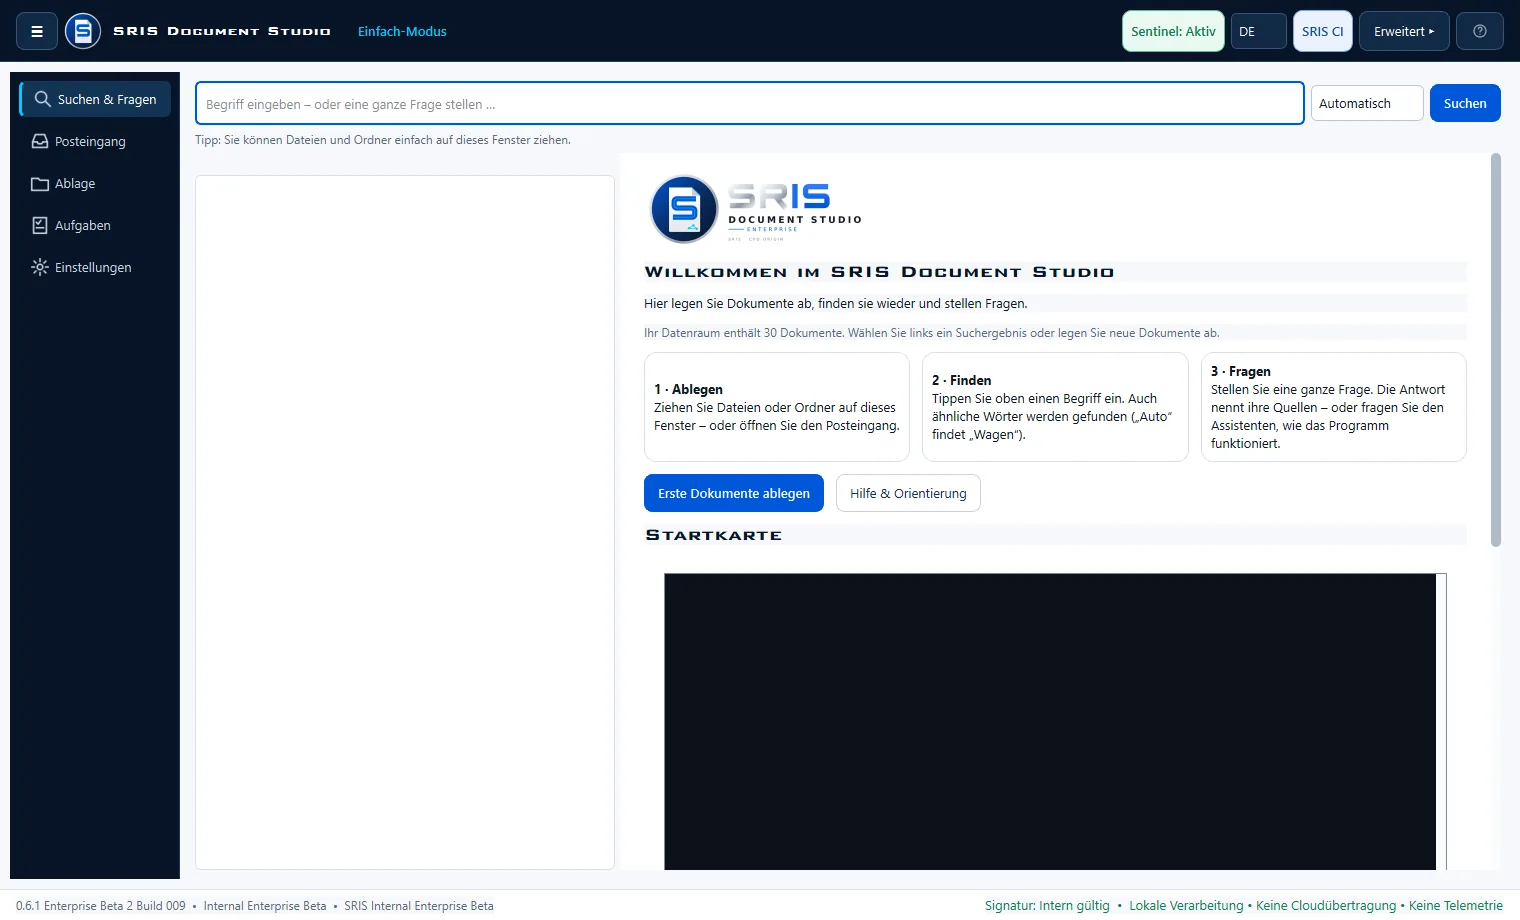The height and width of the screenshot is (920, 1520).
Task: Click the welcome panel vertical scrollbar
Action: 1496,350
